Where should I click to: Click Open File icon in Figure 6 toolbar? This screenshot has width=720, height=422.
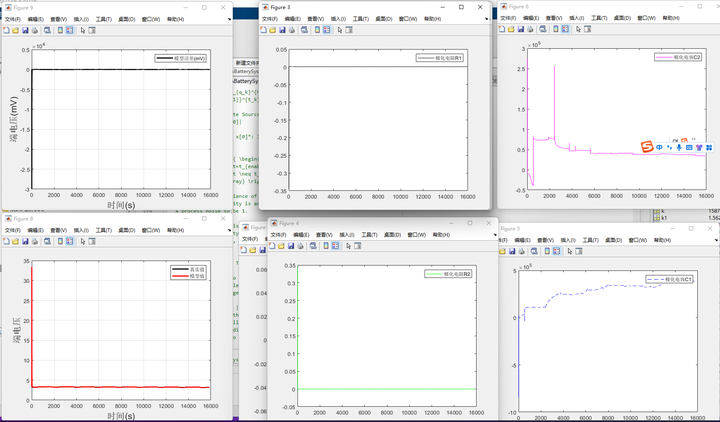pos(513,30)
